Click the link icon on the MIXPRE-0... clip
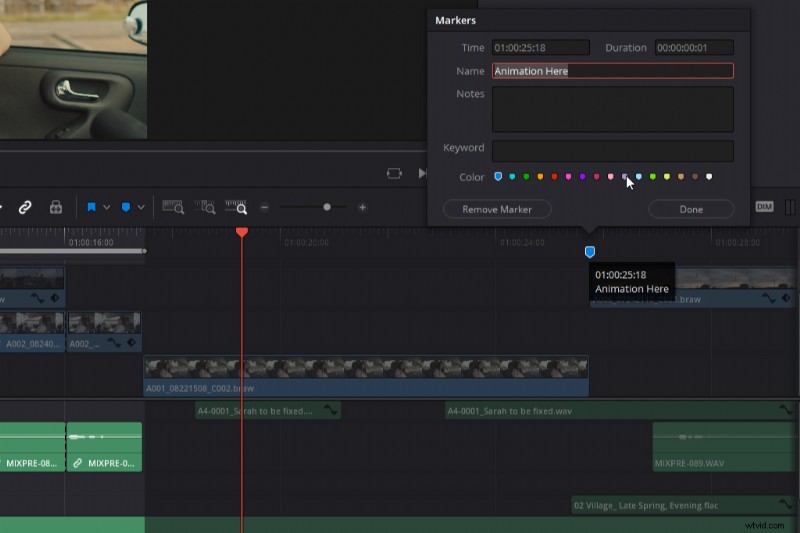This screenshot has height=533, width=800. coord(78,463)
